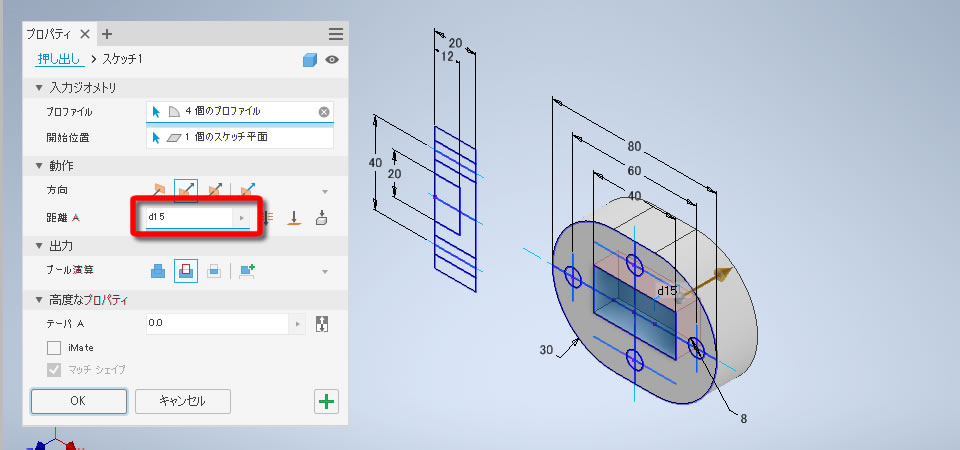The height and width of the screenshot is (450, 960).
Task: Collapse the 入力ジオメトリ section
Action: (x=39, y=88)
